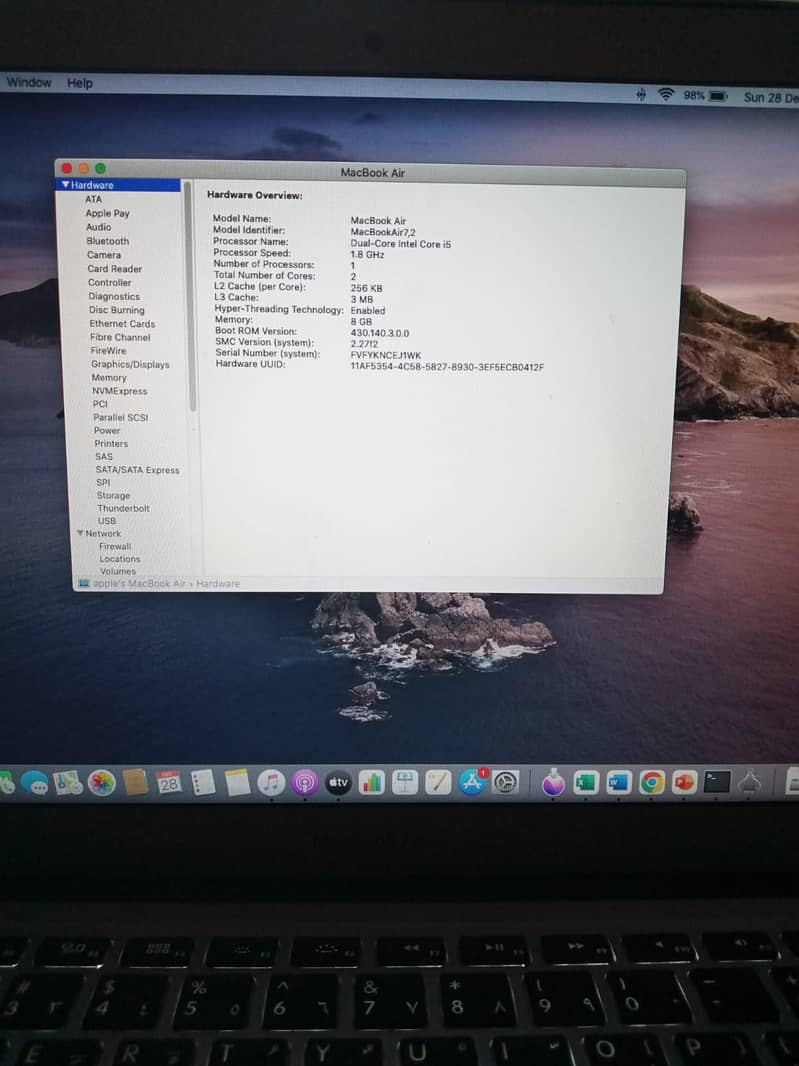799x1066 pixels.
Task: Open the Maps app in the dock
Action: (x=68, y=783)
